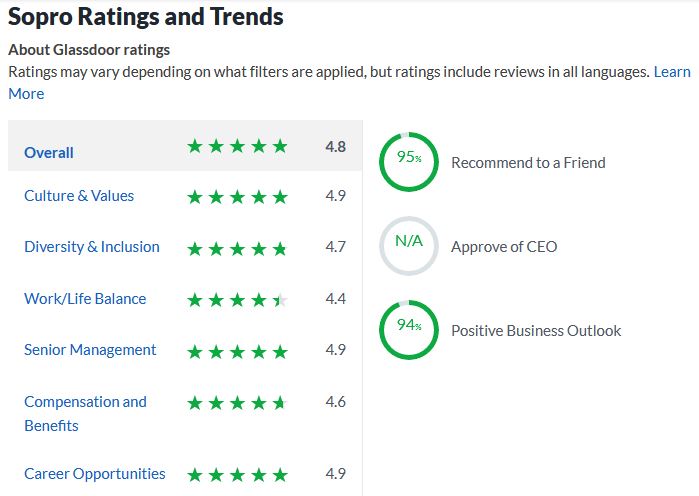Open the Culture & Values category
Image resolution: width=699 pixels, height=496 pixels.
click(79, 196)
